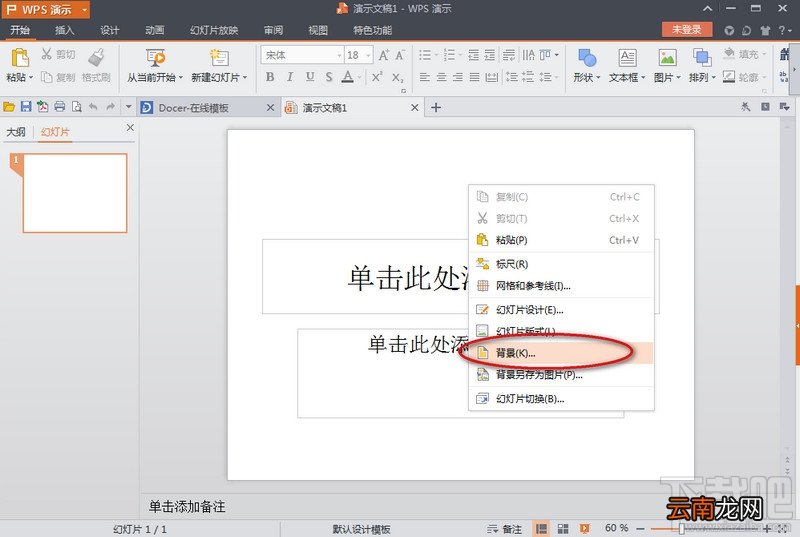This screenshot has height=537, width=800.
Task: Click the distributed alignment icon
Action: tap(492, 78)
